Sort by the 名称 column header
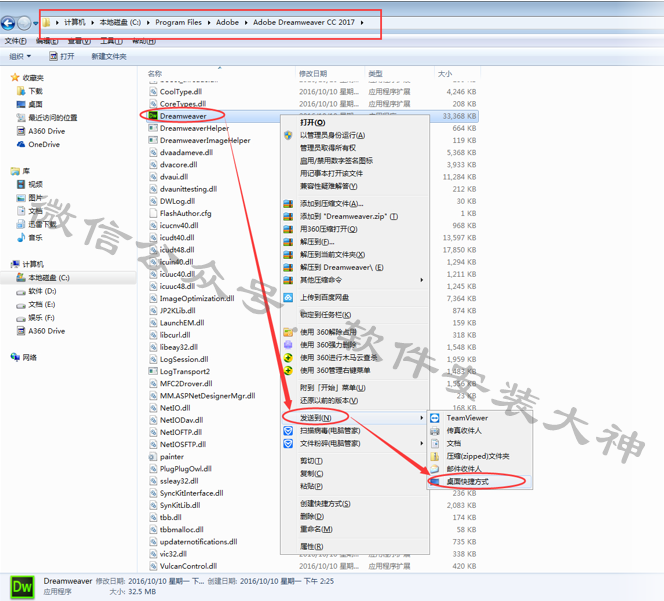 click(x=155, y=73)
